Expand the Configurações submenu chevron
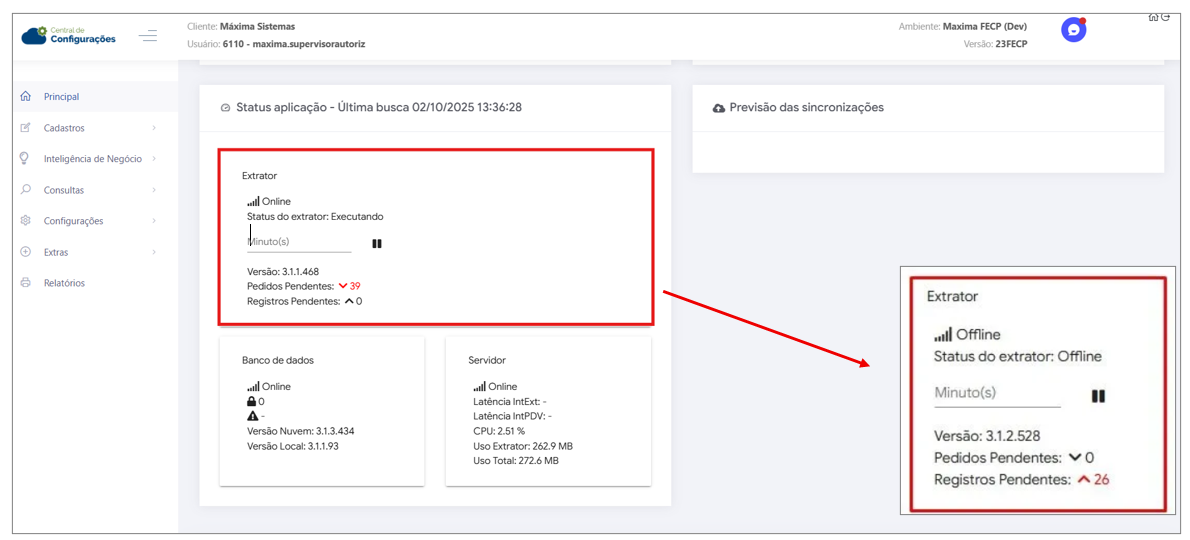1190x540 pixels. (x=154, y=221)
